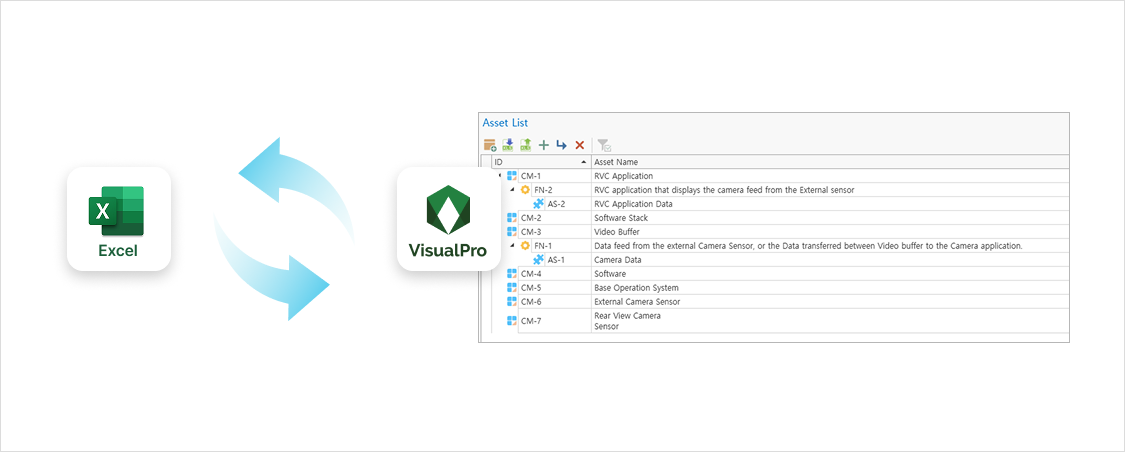This screenshot has height=452, width=1125.
Task: Click the sort arrow in ID column header
Action: pyautogui.click(x=583, y=162)
